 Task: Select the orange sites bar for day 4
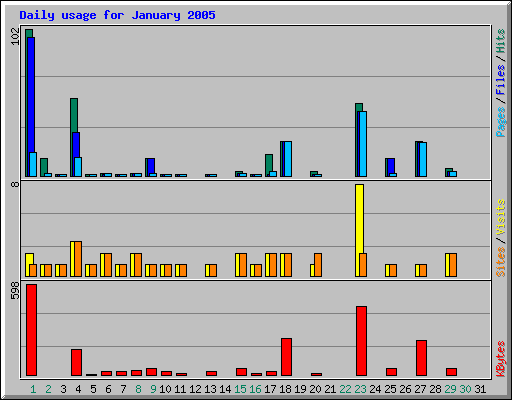pyautogui.click(x=78, y=259)
